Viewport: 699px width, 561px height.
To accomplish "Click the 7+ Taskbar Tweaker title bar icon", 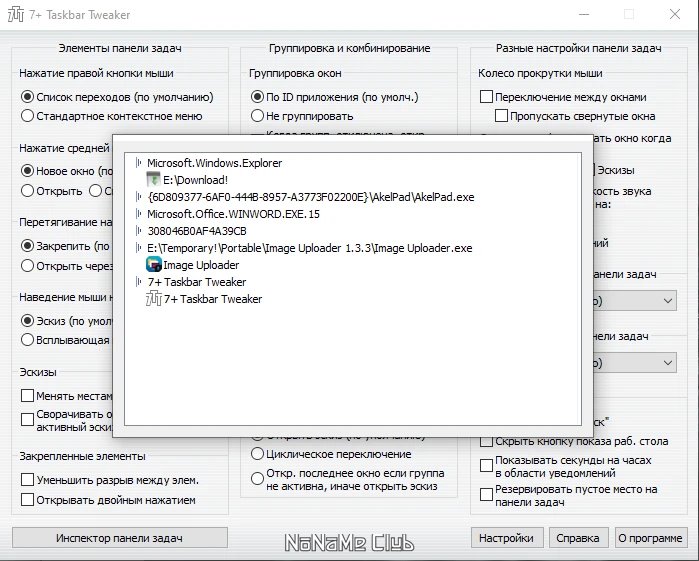I will [16, 14].
